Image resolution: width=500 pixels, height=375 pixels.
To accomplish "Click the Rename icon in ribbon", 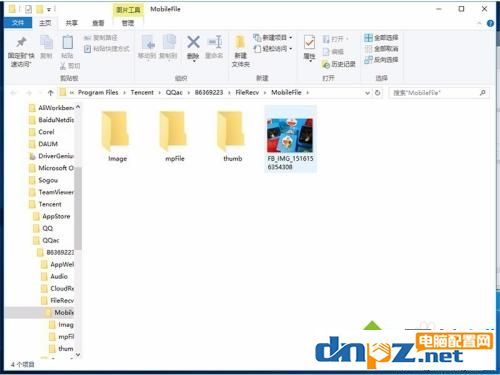I will (x=214, y=42).
